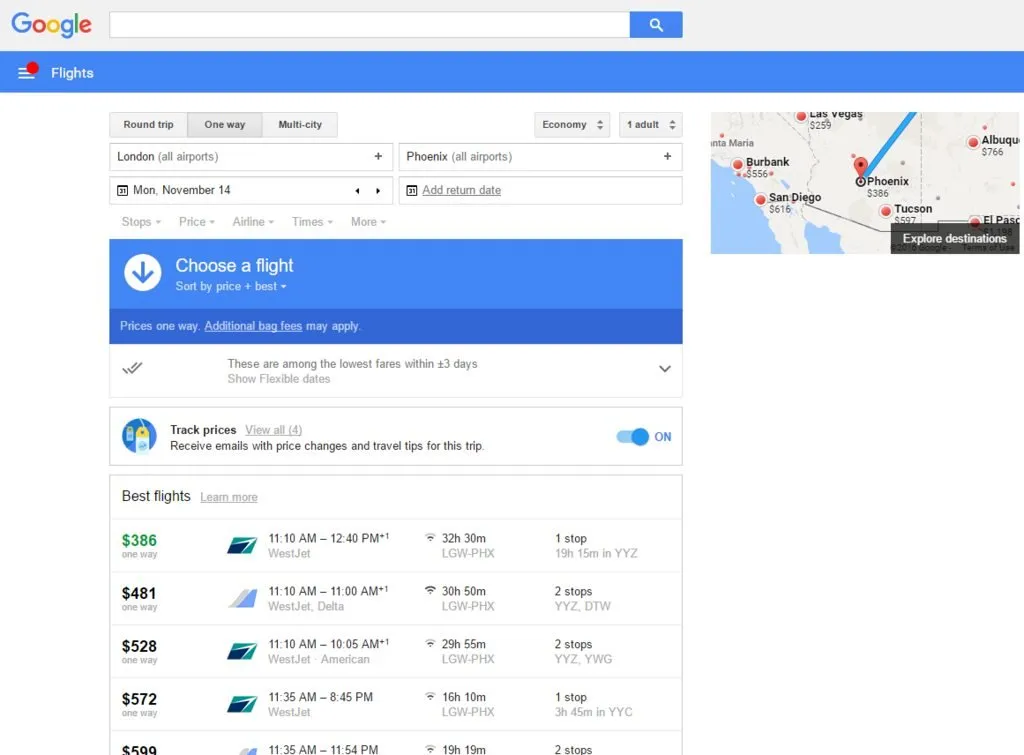Click the Add return date field
This screenshot has width=1024, height=755.
[x=461, y=190]
